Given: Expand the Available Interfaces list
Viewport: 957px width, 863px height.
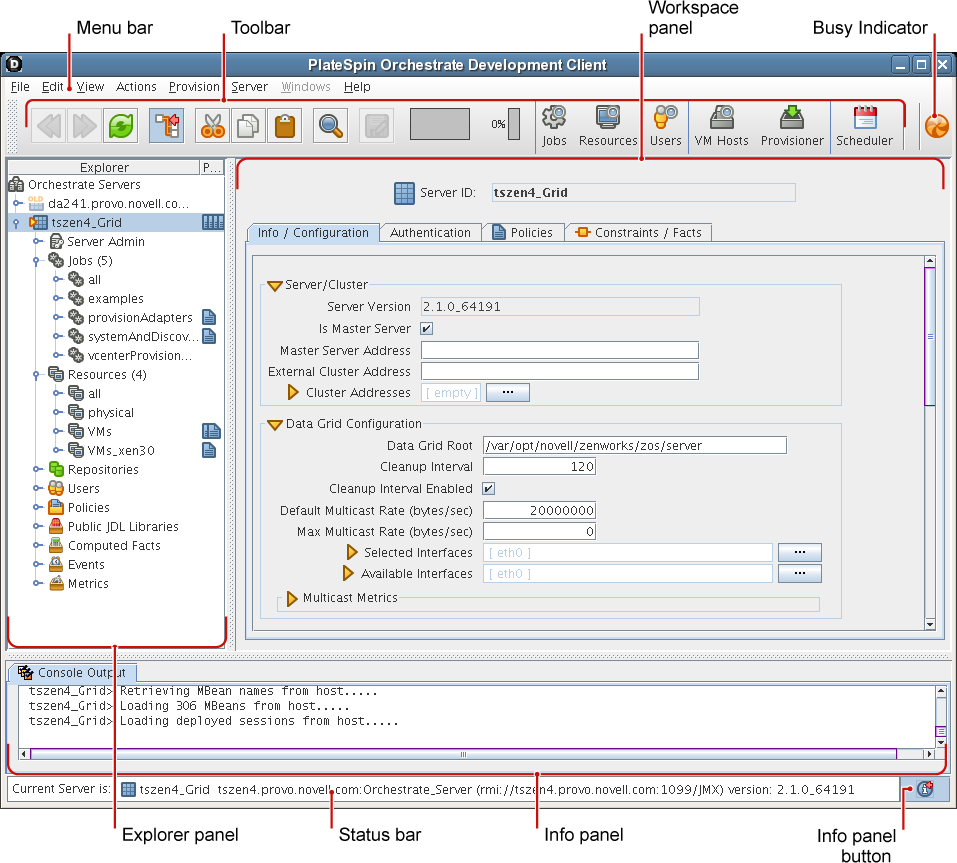Looking at the screenshot, I should pos(348,573).
